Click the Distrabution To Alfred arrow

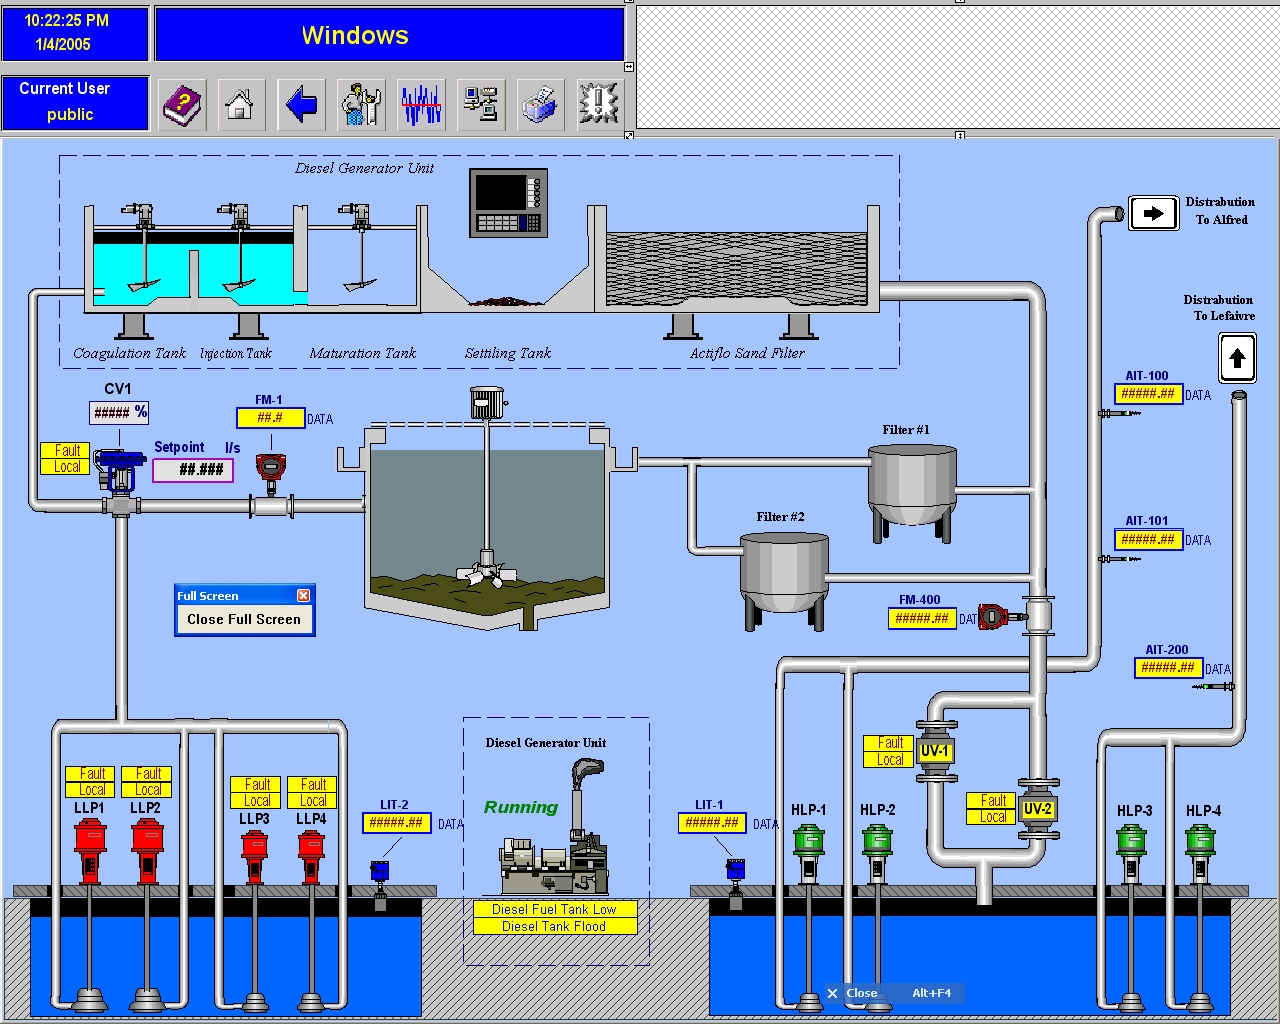tap(1154, 212)
